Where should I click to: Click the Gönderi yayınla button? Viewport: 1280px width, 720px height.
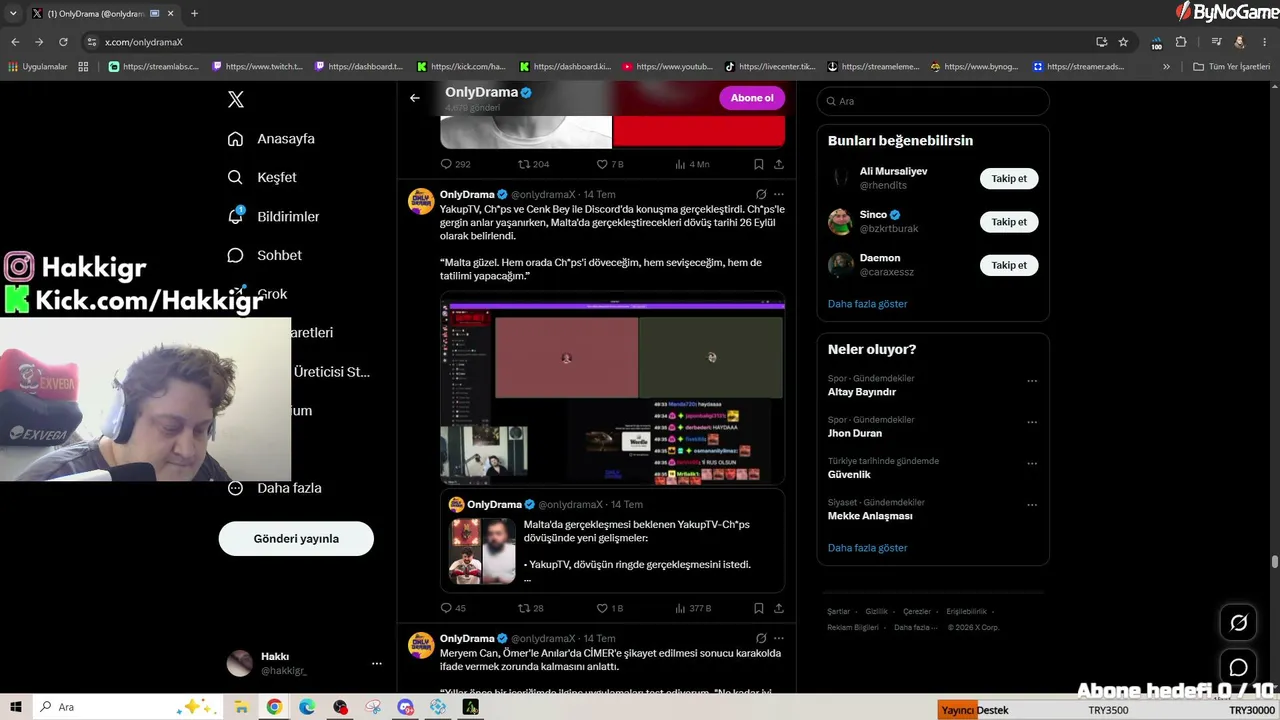[296, 539]
